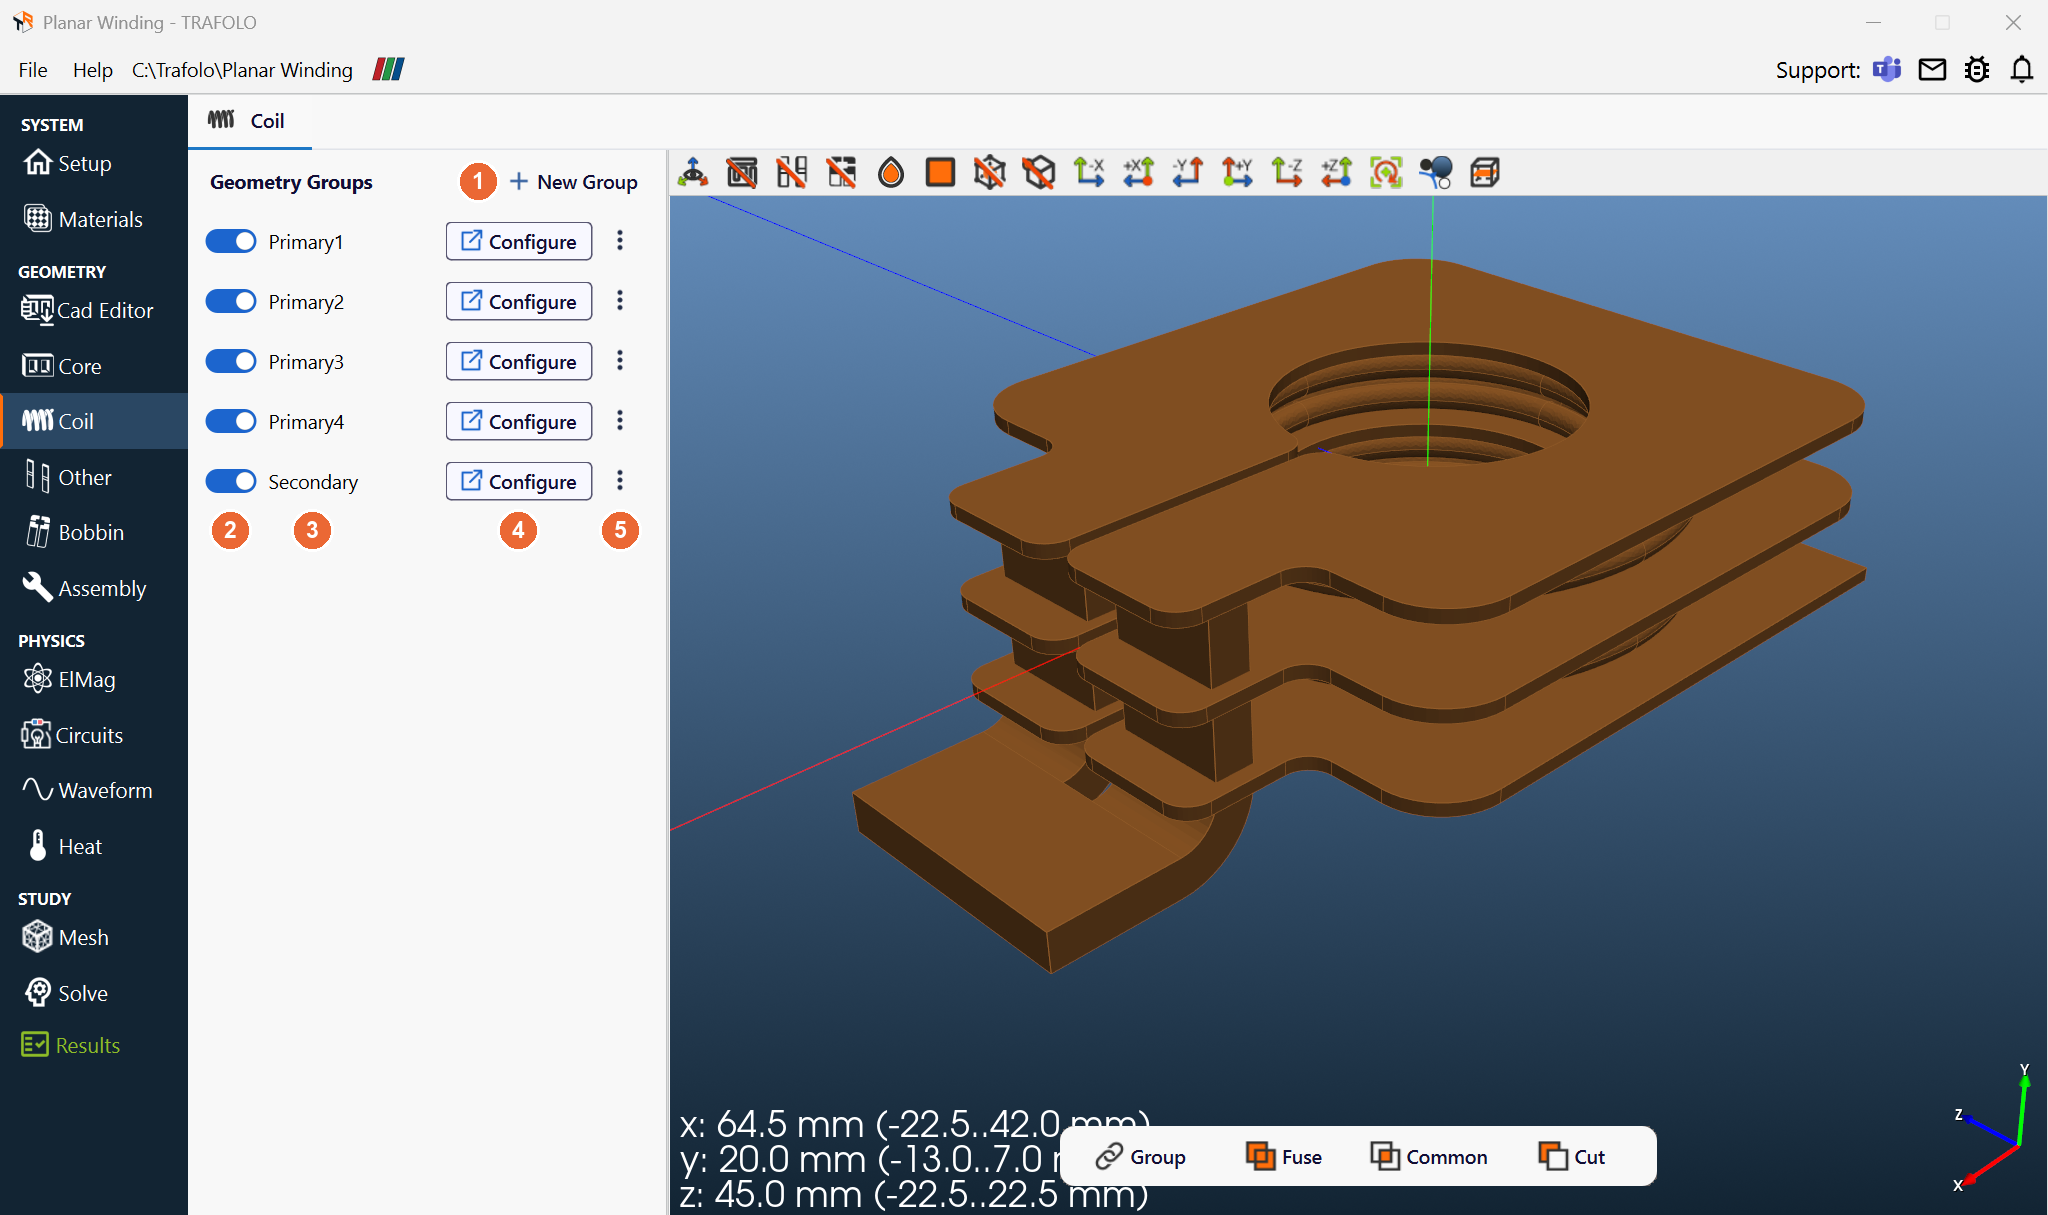This screenshot has height=1215, width=2048.
Task: Open the File menu
Action: 33,70
